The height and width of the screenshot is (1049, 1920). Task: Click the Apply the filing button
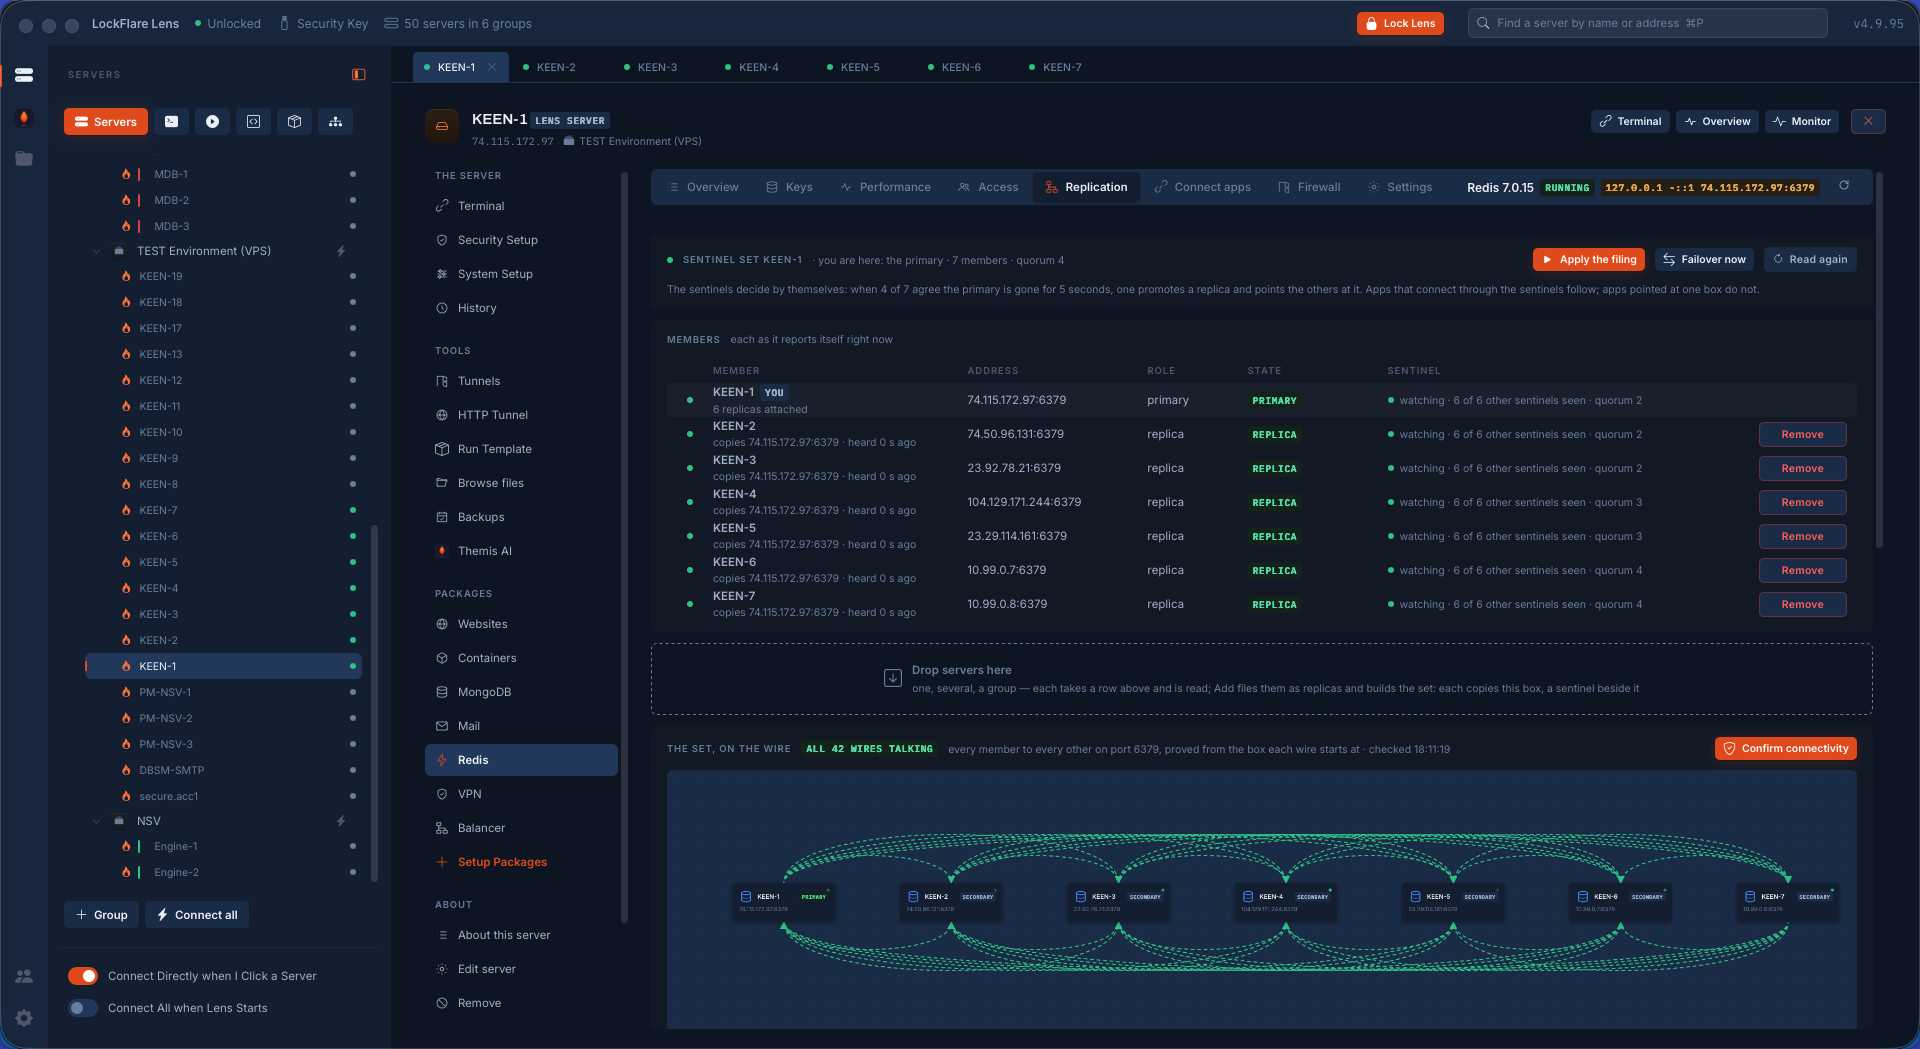[x=1589, y=259]
